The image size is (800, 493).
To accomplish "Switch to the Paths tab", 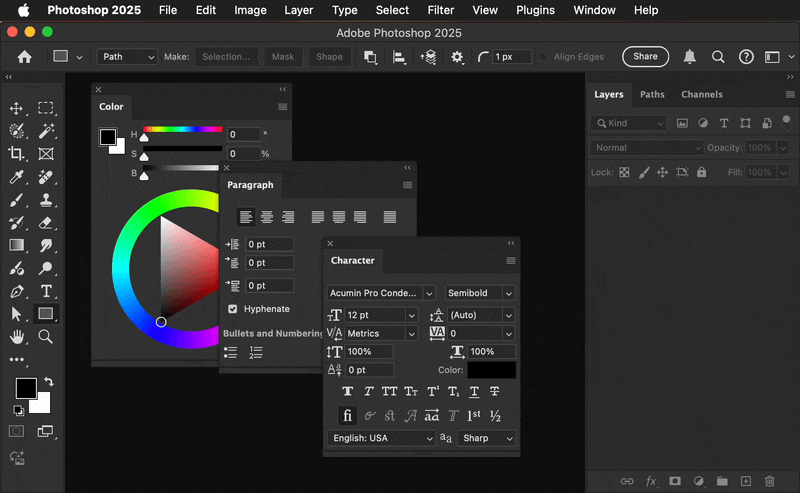I will (652, 94).
